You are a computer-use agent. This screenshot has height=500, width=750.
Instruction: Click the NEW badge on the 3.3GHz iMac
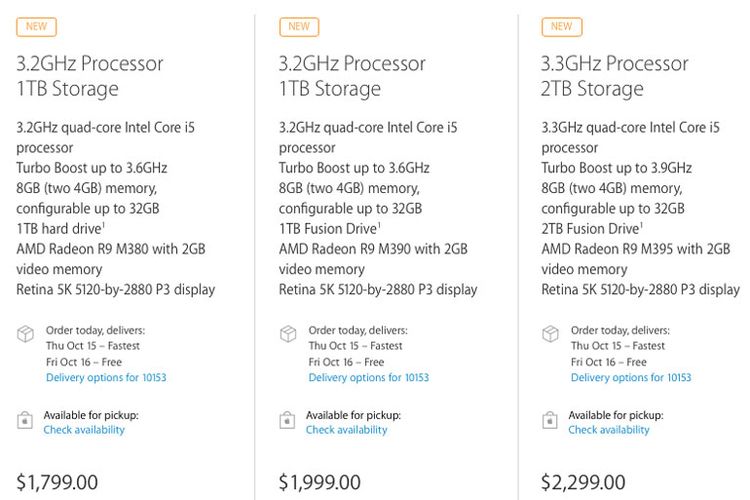point(562,27)
